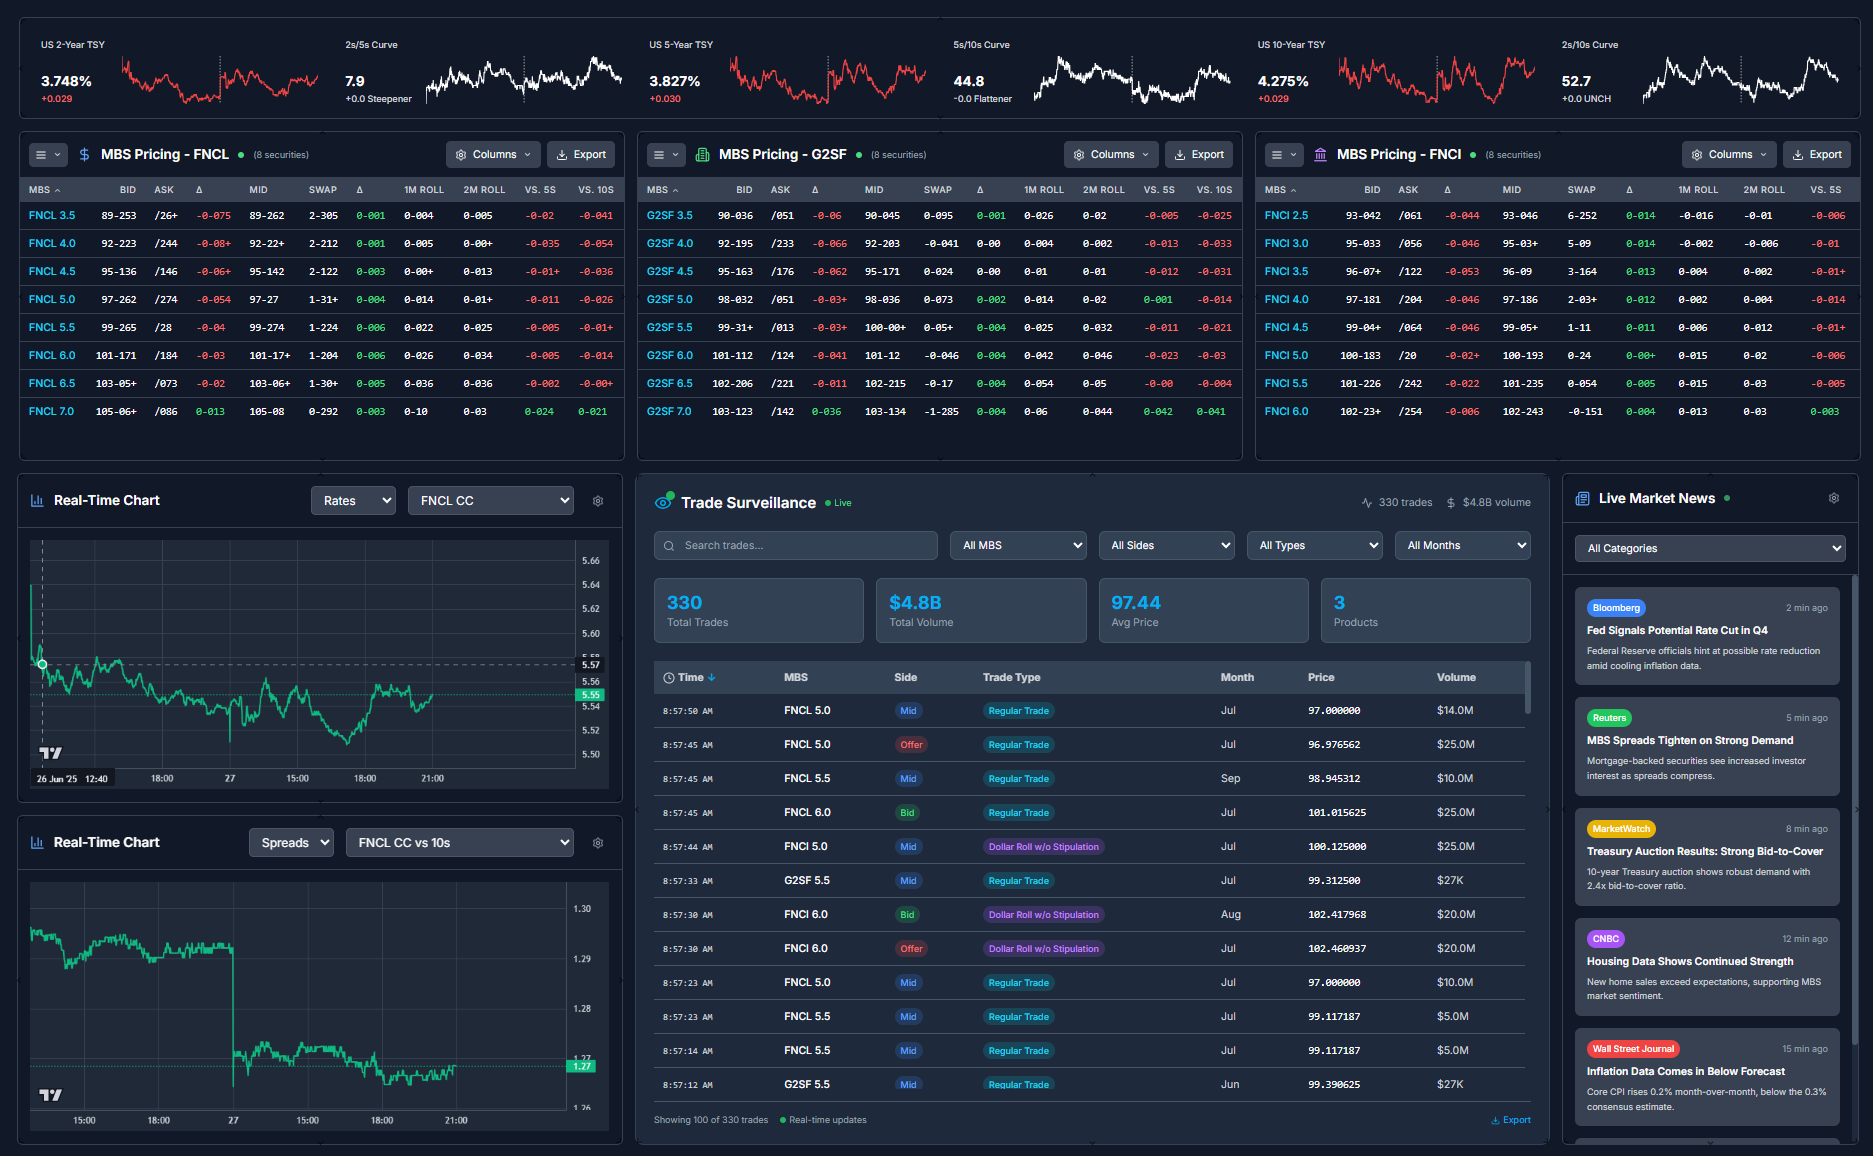Open the Bloomberg news item about rate cuts
The height and width of the screenshot is (1156, 1873).
tap(1707, 636)
